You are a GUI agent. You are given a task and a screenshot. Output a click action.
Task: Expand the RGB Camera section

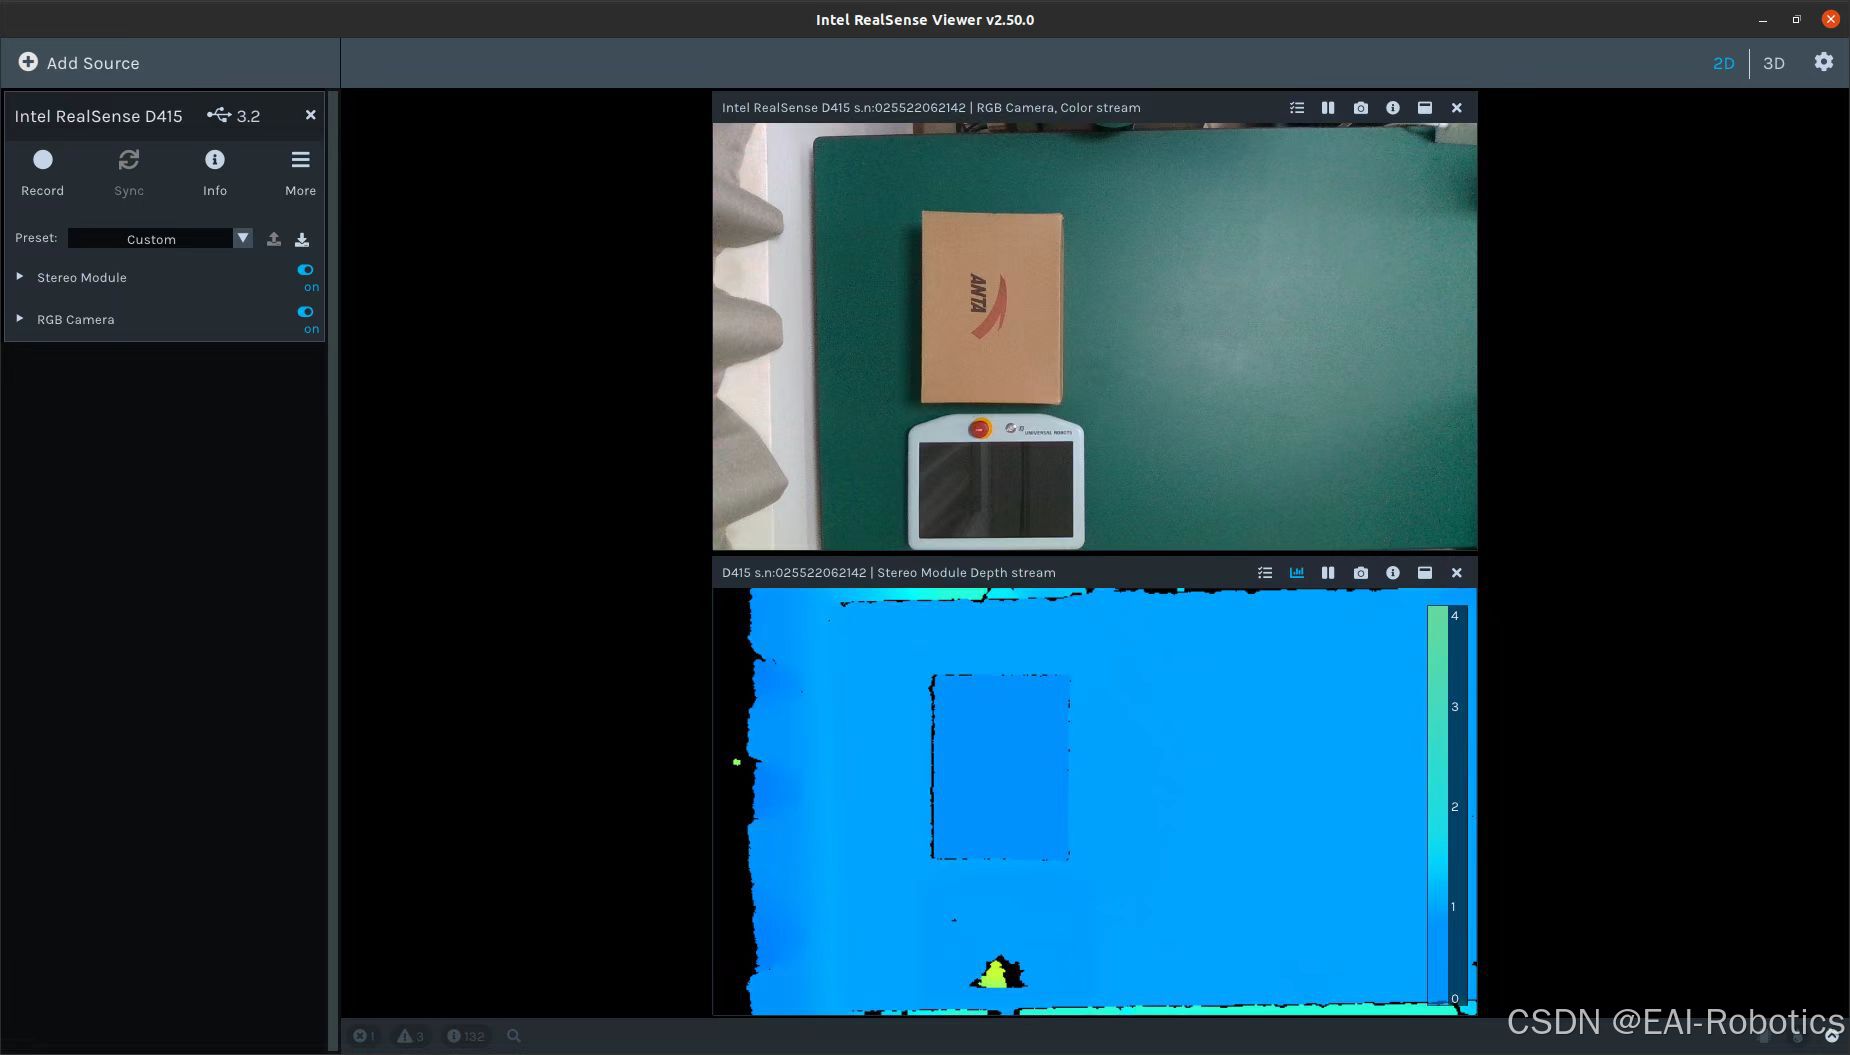pyautogui.click(x=19, y=319)
